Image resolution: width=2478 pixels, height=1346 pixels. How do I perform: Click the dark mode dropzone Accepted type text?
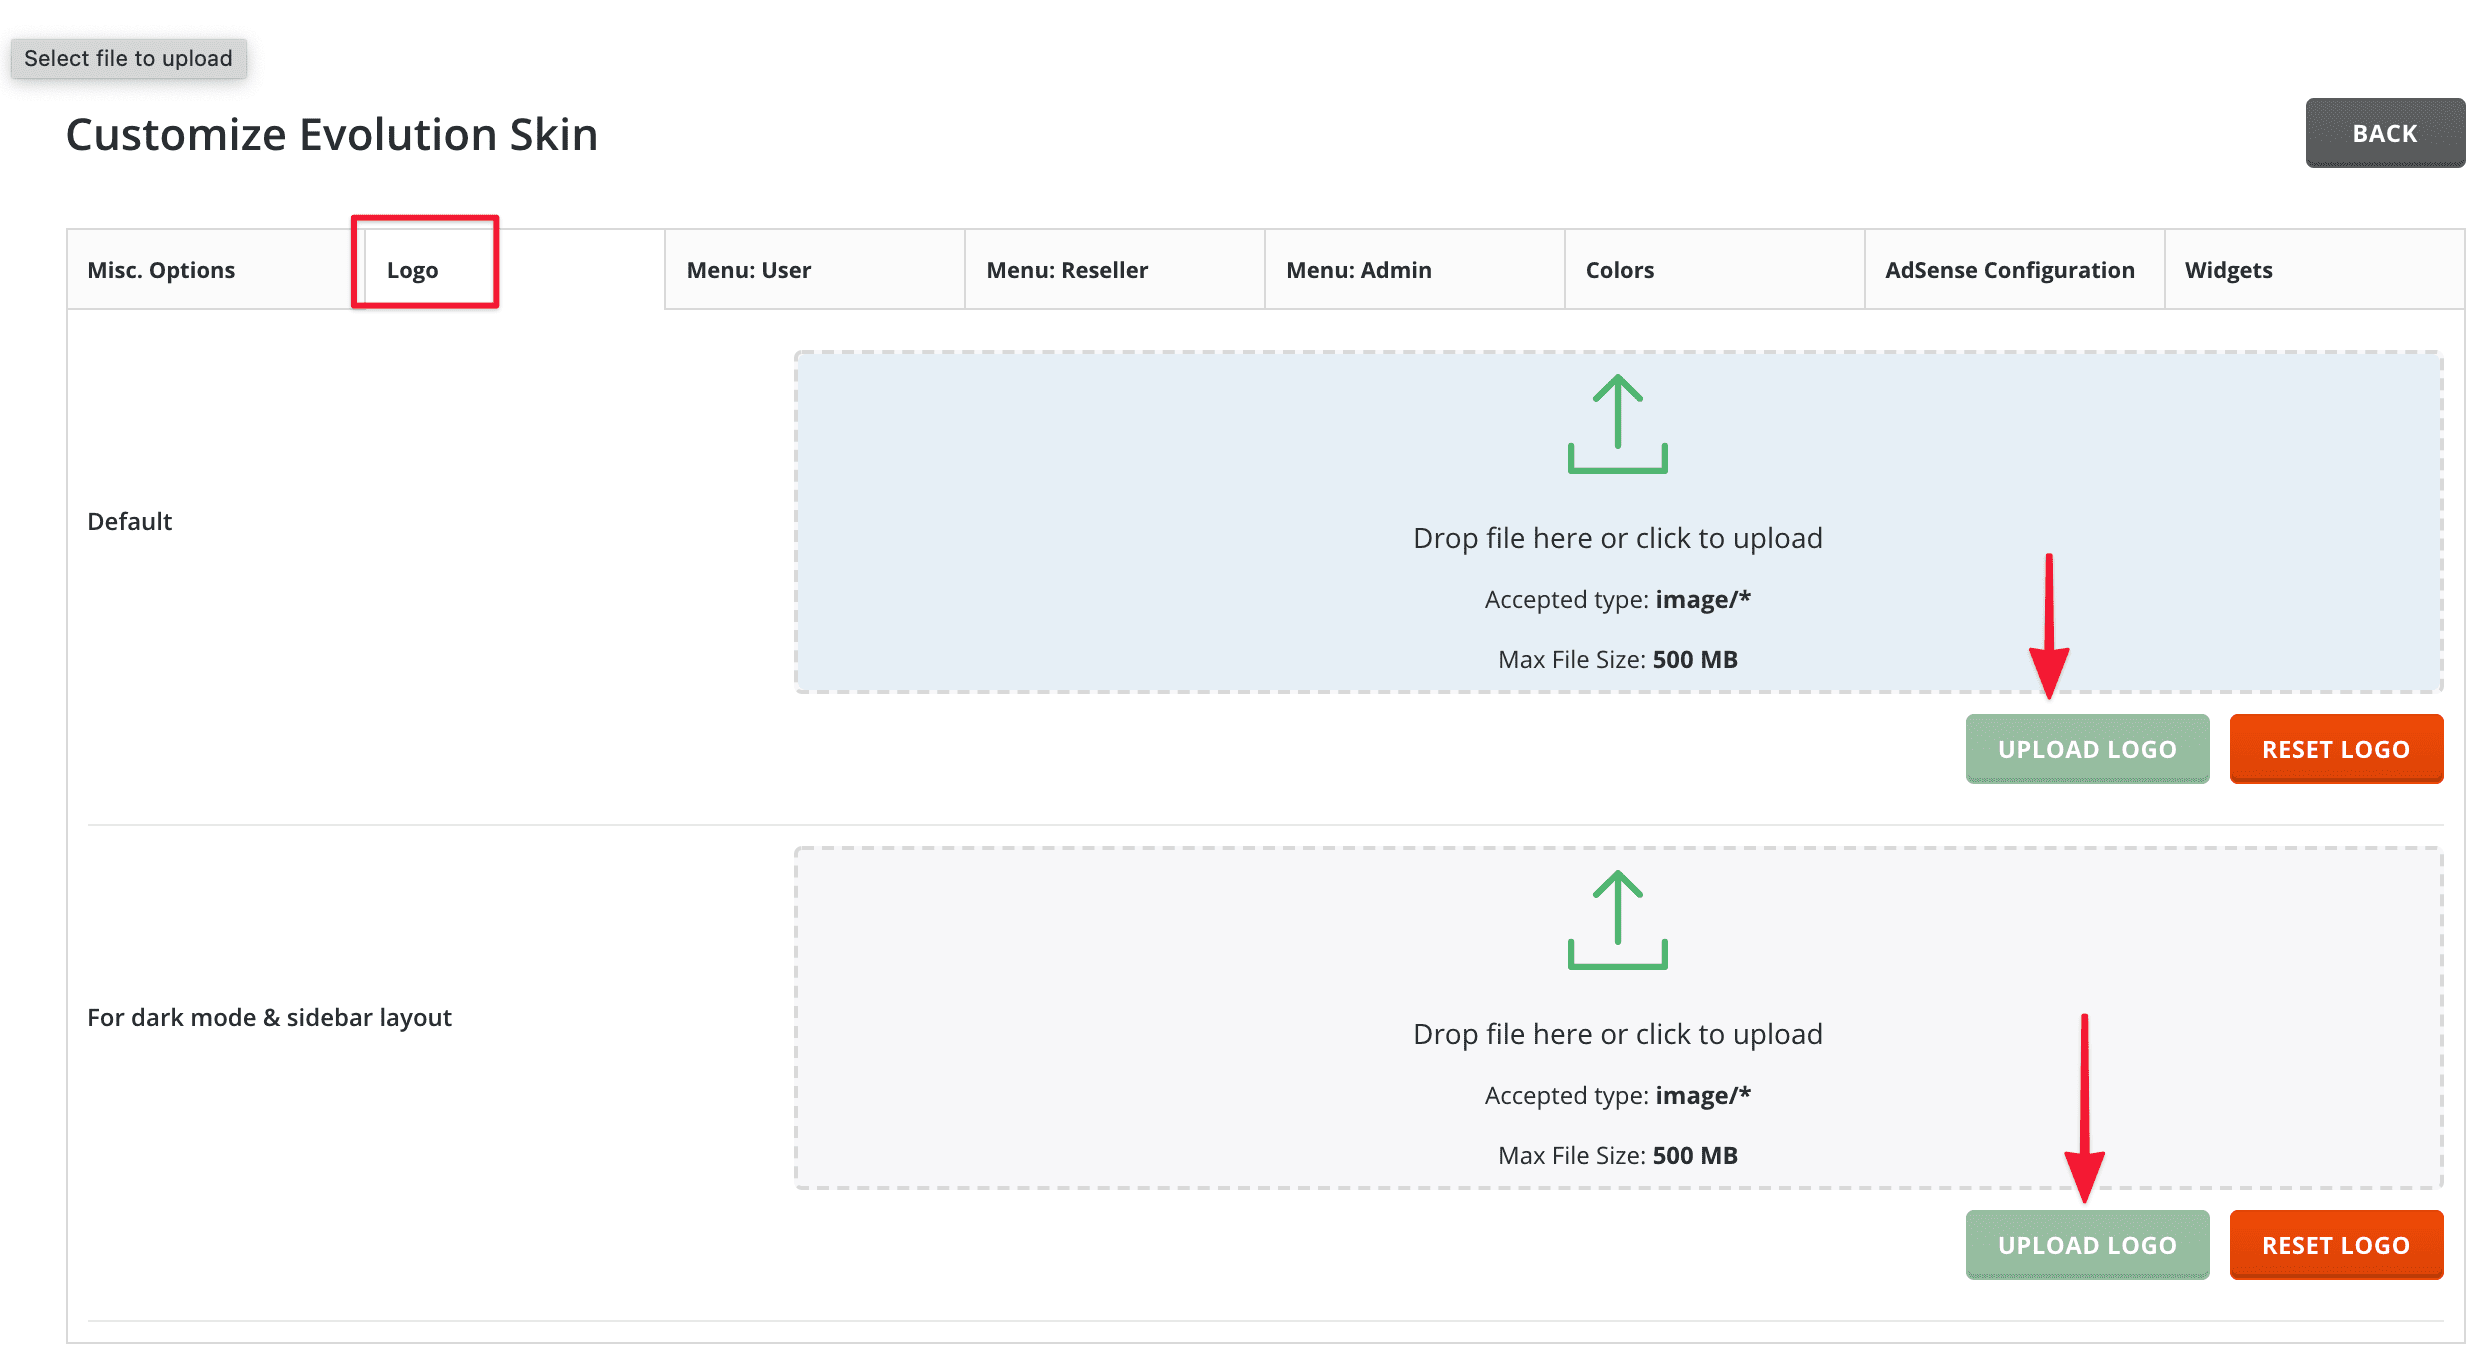click(1617, 1096)
